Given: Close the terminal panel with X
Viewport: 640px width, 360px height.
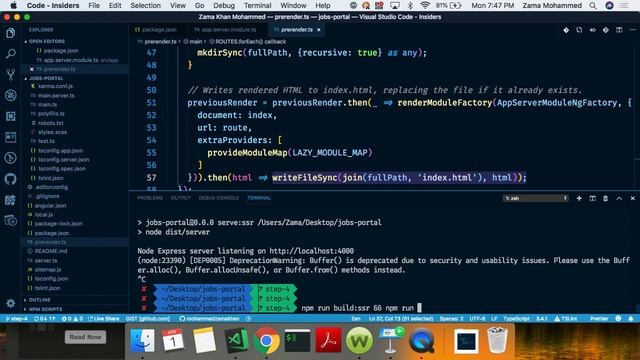Looking at the screenshot, I should click(632, 198).
